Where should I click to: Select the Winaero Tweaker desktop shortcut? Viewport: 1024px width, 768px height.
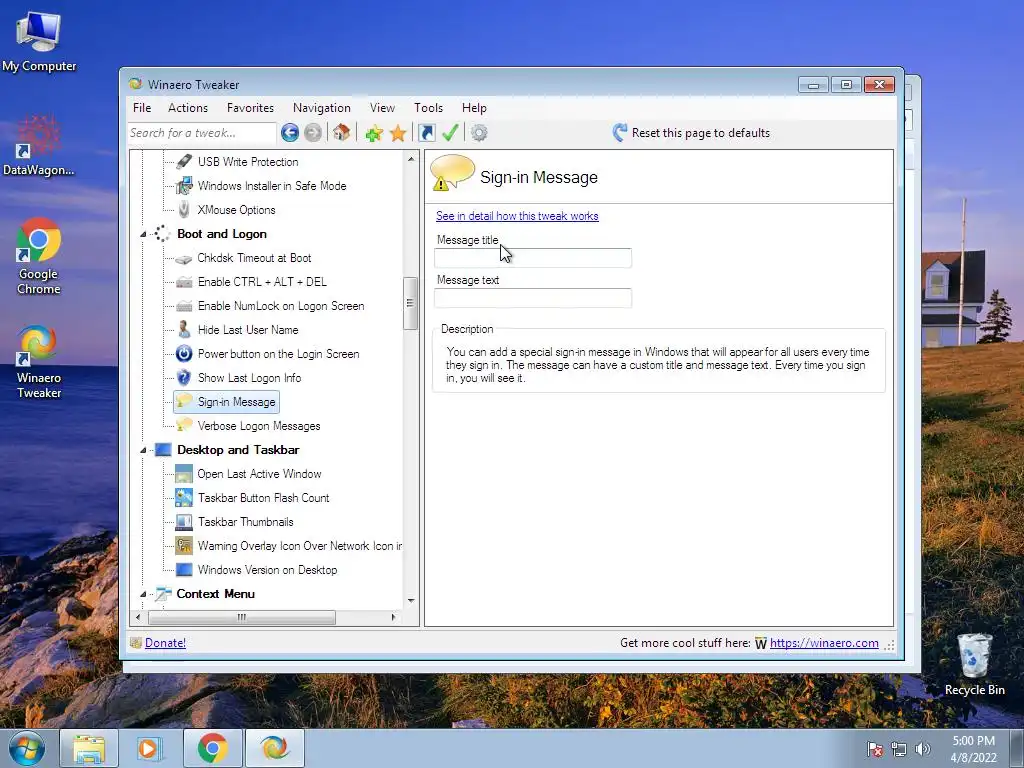pyautogui.click(x=39, y=361)
